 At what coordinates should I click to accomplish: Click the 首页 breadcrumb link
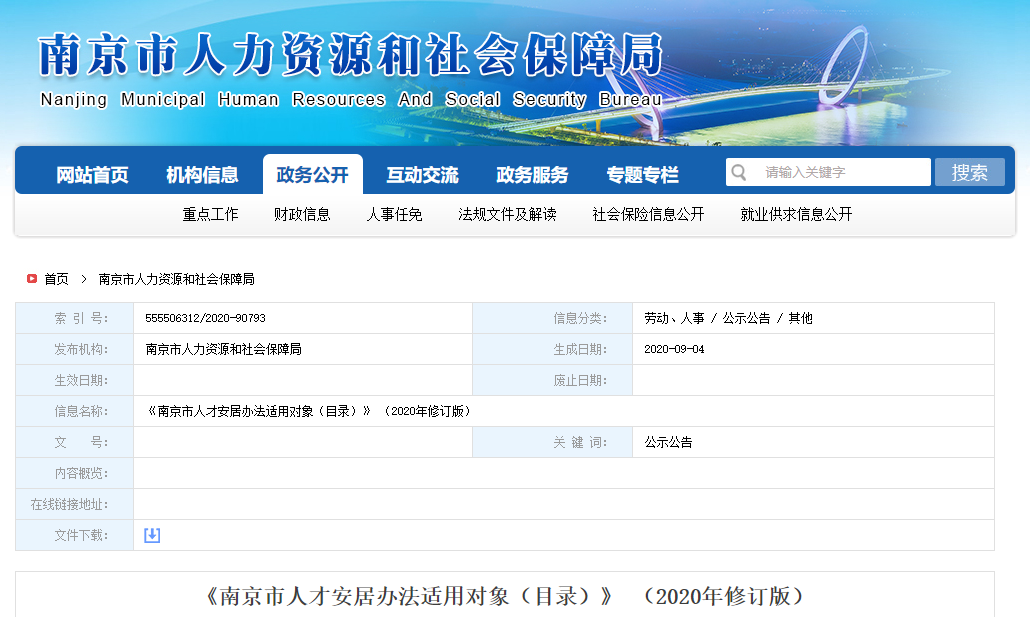(x=56, y=279)
